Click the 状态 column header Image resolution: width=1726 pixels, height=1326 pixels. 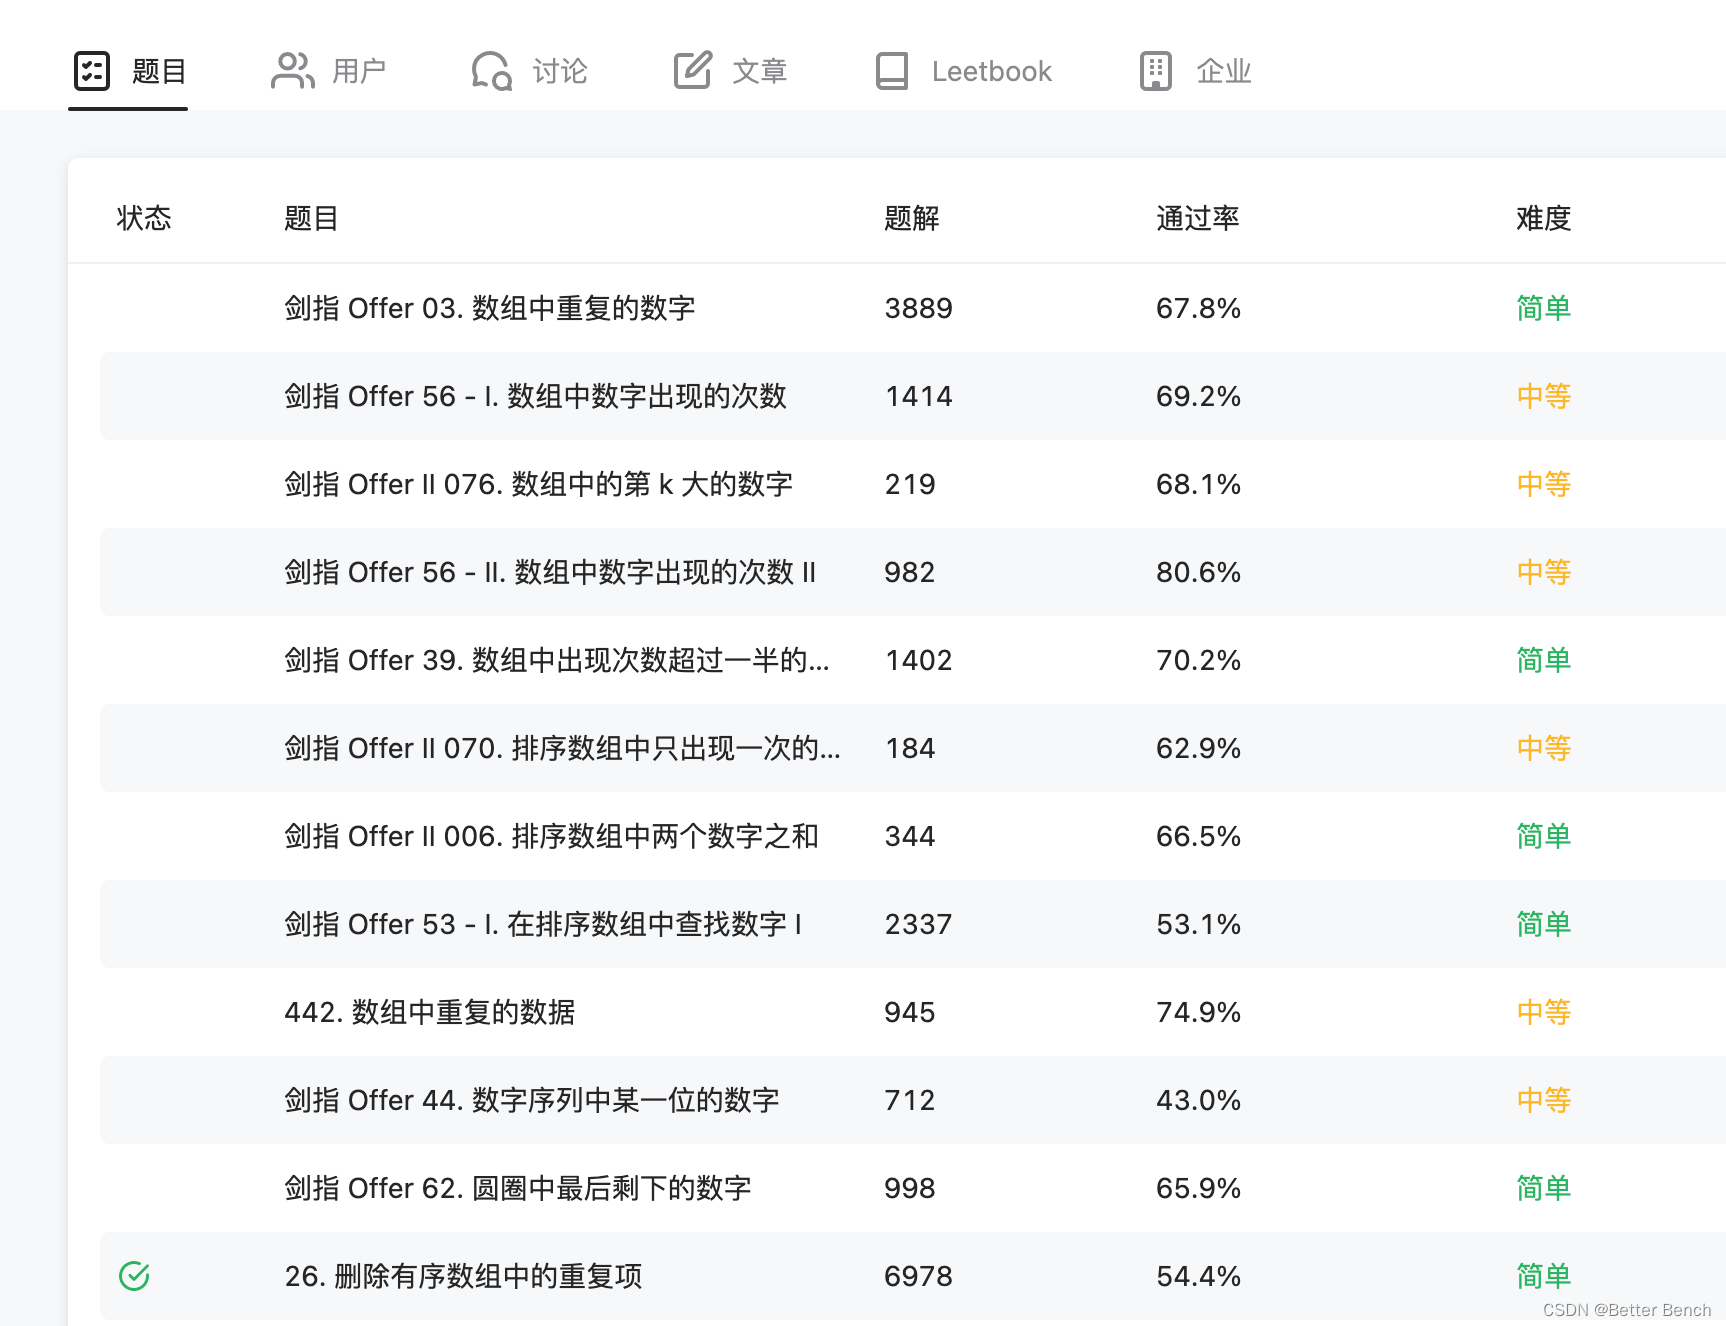click(144, 218)
